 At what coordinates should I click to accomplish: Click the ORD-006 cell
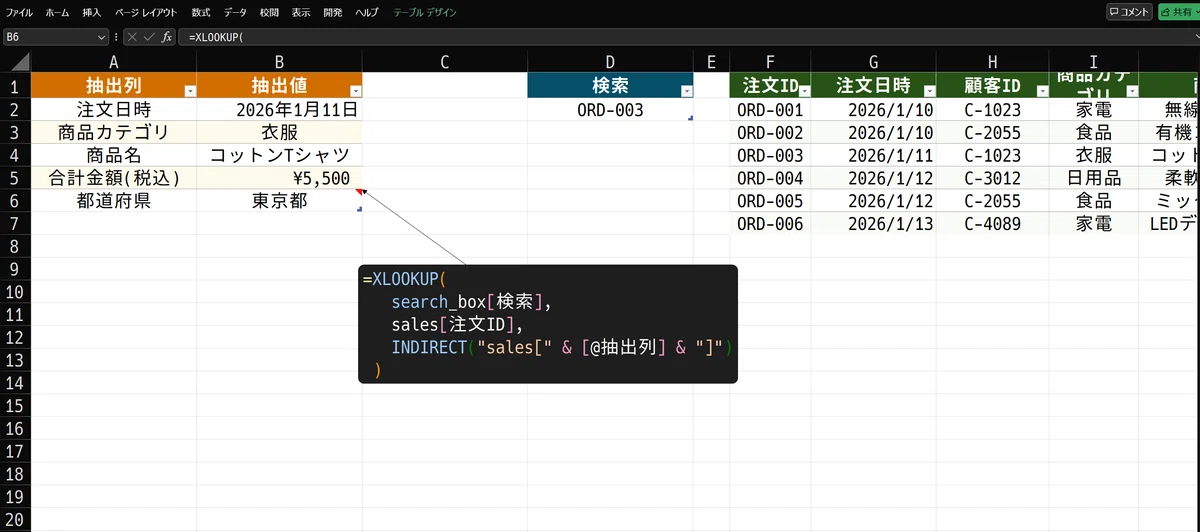pos(770,224)
